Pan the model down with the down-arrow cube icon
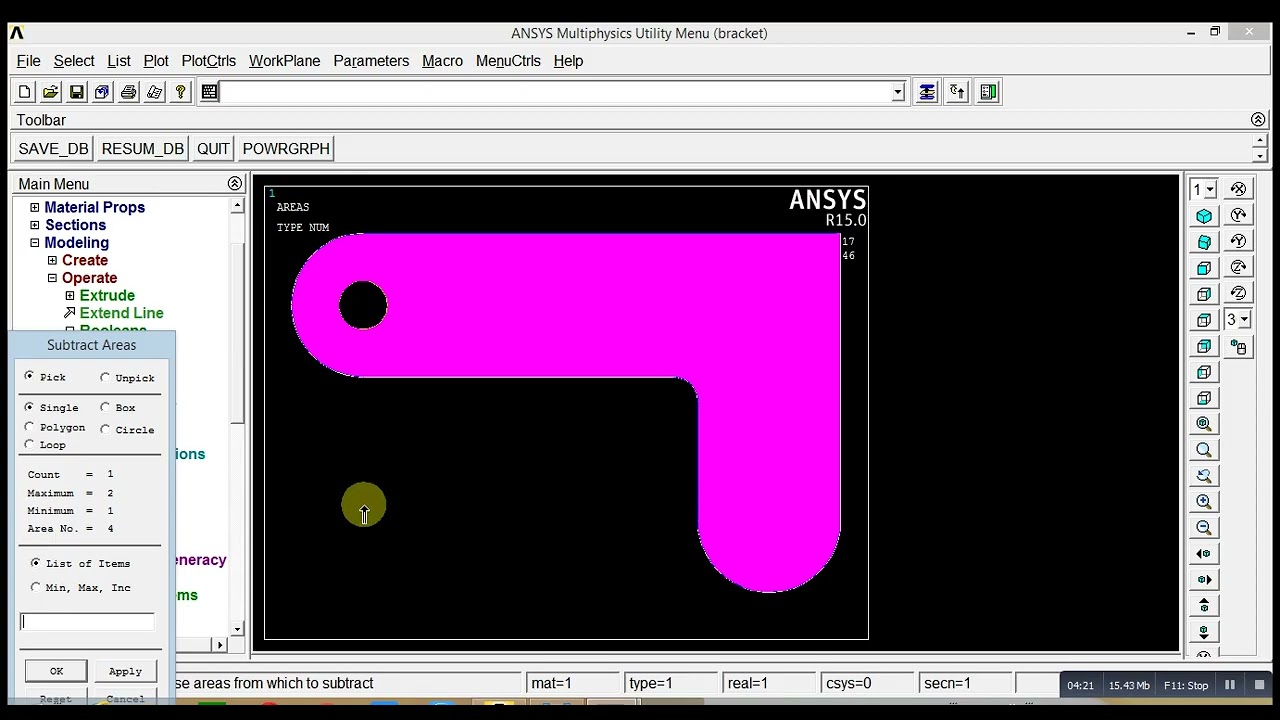 coord(1204,632)
